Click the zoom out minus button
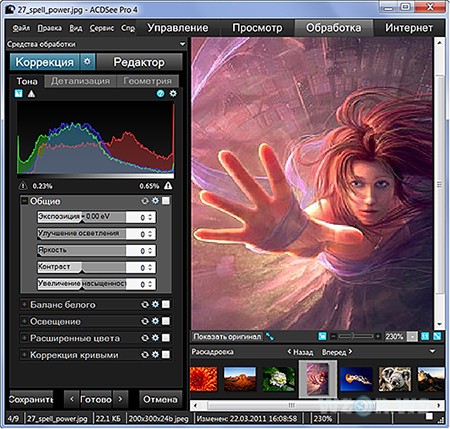 [x=333, y=336]
